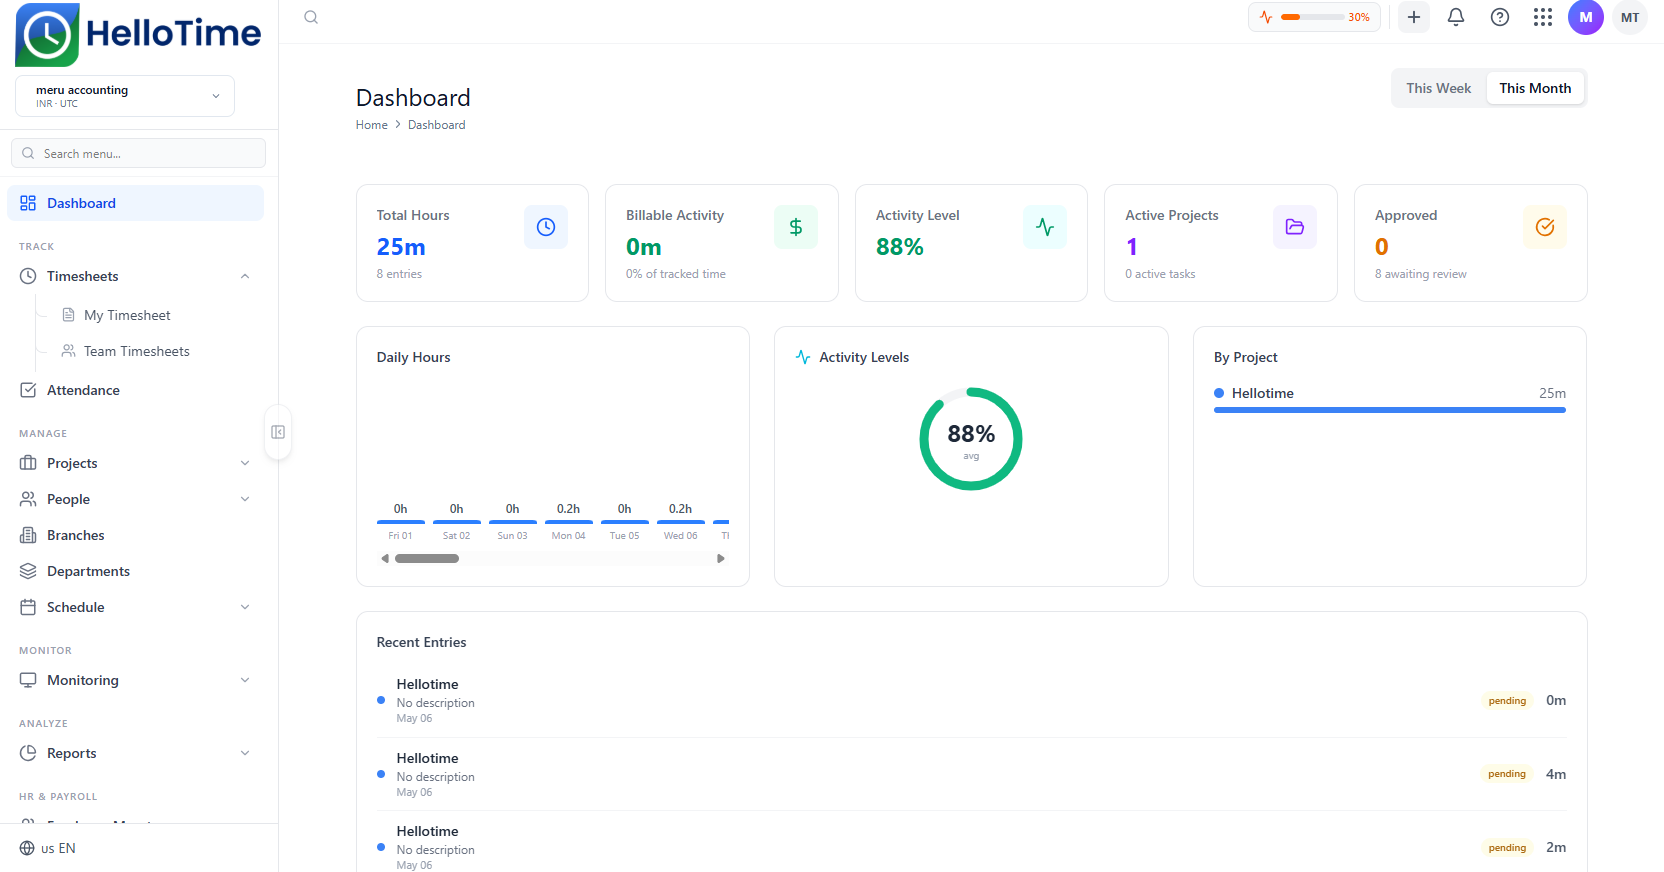Switch to This Month view
This screenshot has width=1664, height=872.
[x=1535, y=88]
